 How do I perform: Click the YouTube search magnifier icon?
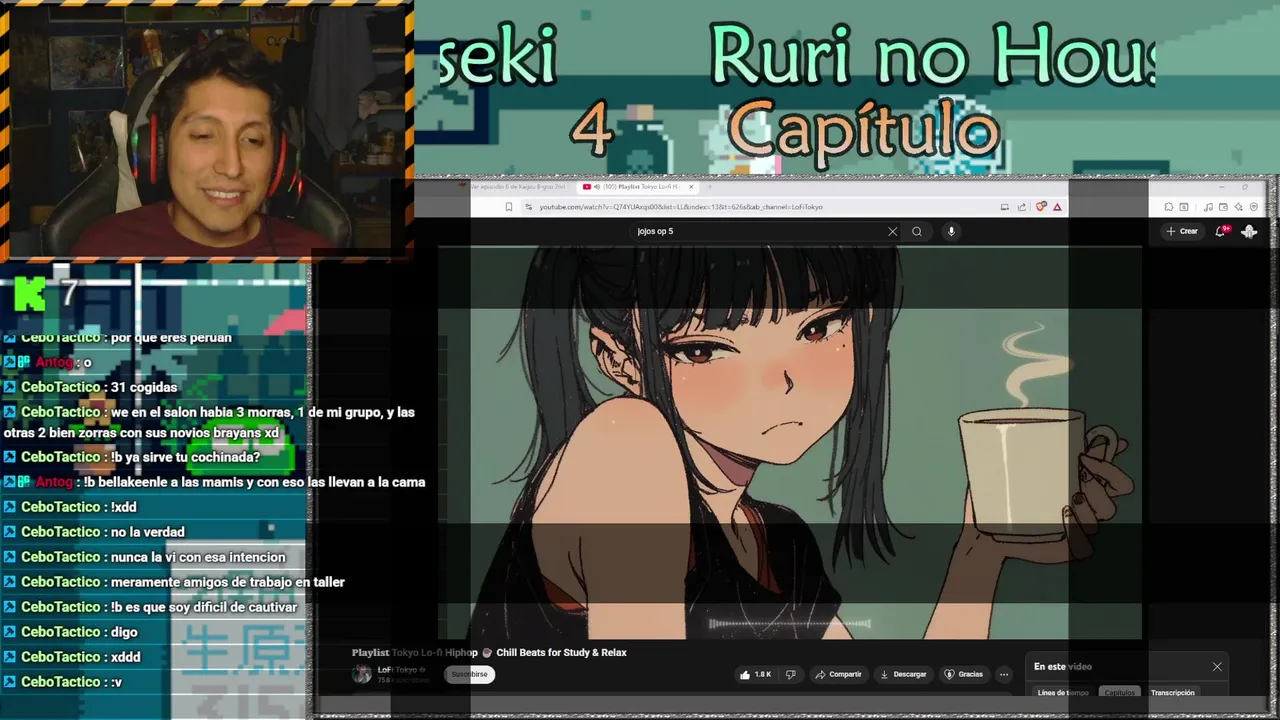[x=917, y=231]
